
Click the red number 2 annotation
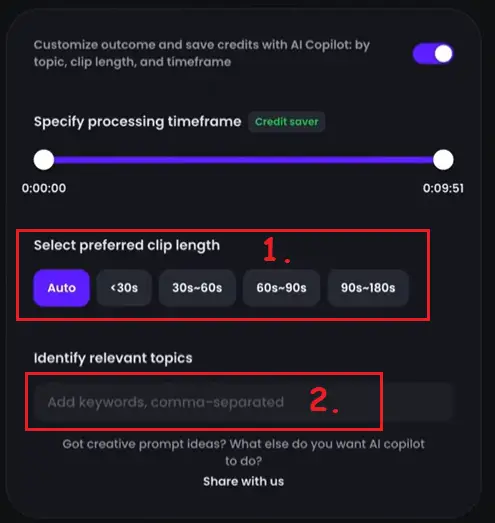324,400
